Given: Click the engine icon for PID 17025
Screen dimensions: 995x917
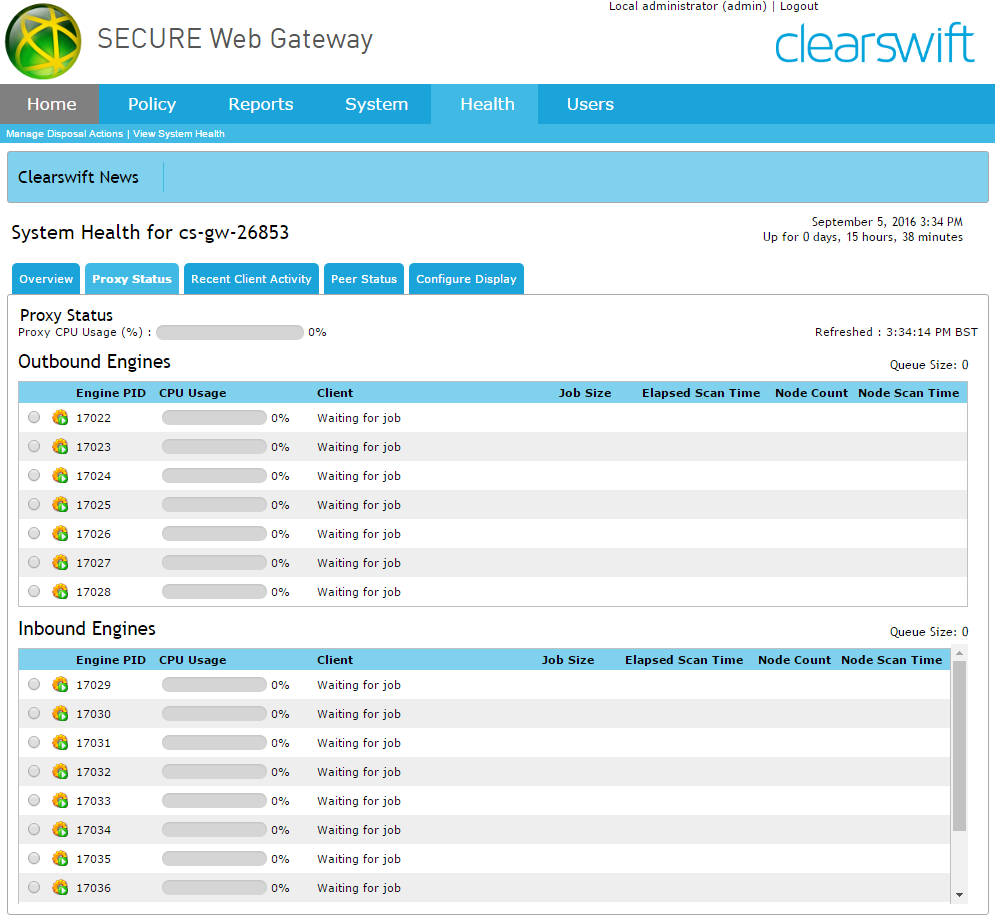Looking at the screenshot, I should point(60,505).
